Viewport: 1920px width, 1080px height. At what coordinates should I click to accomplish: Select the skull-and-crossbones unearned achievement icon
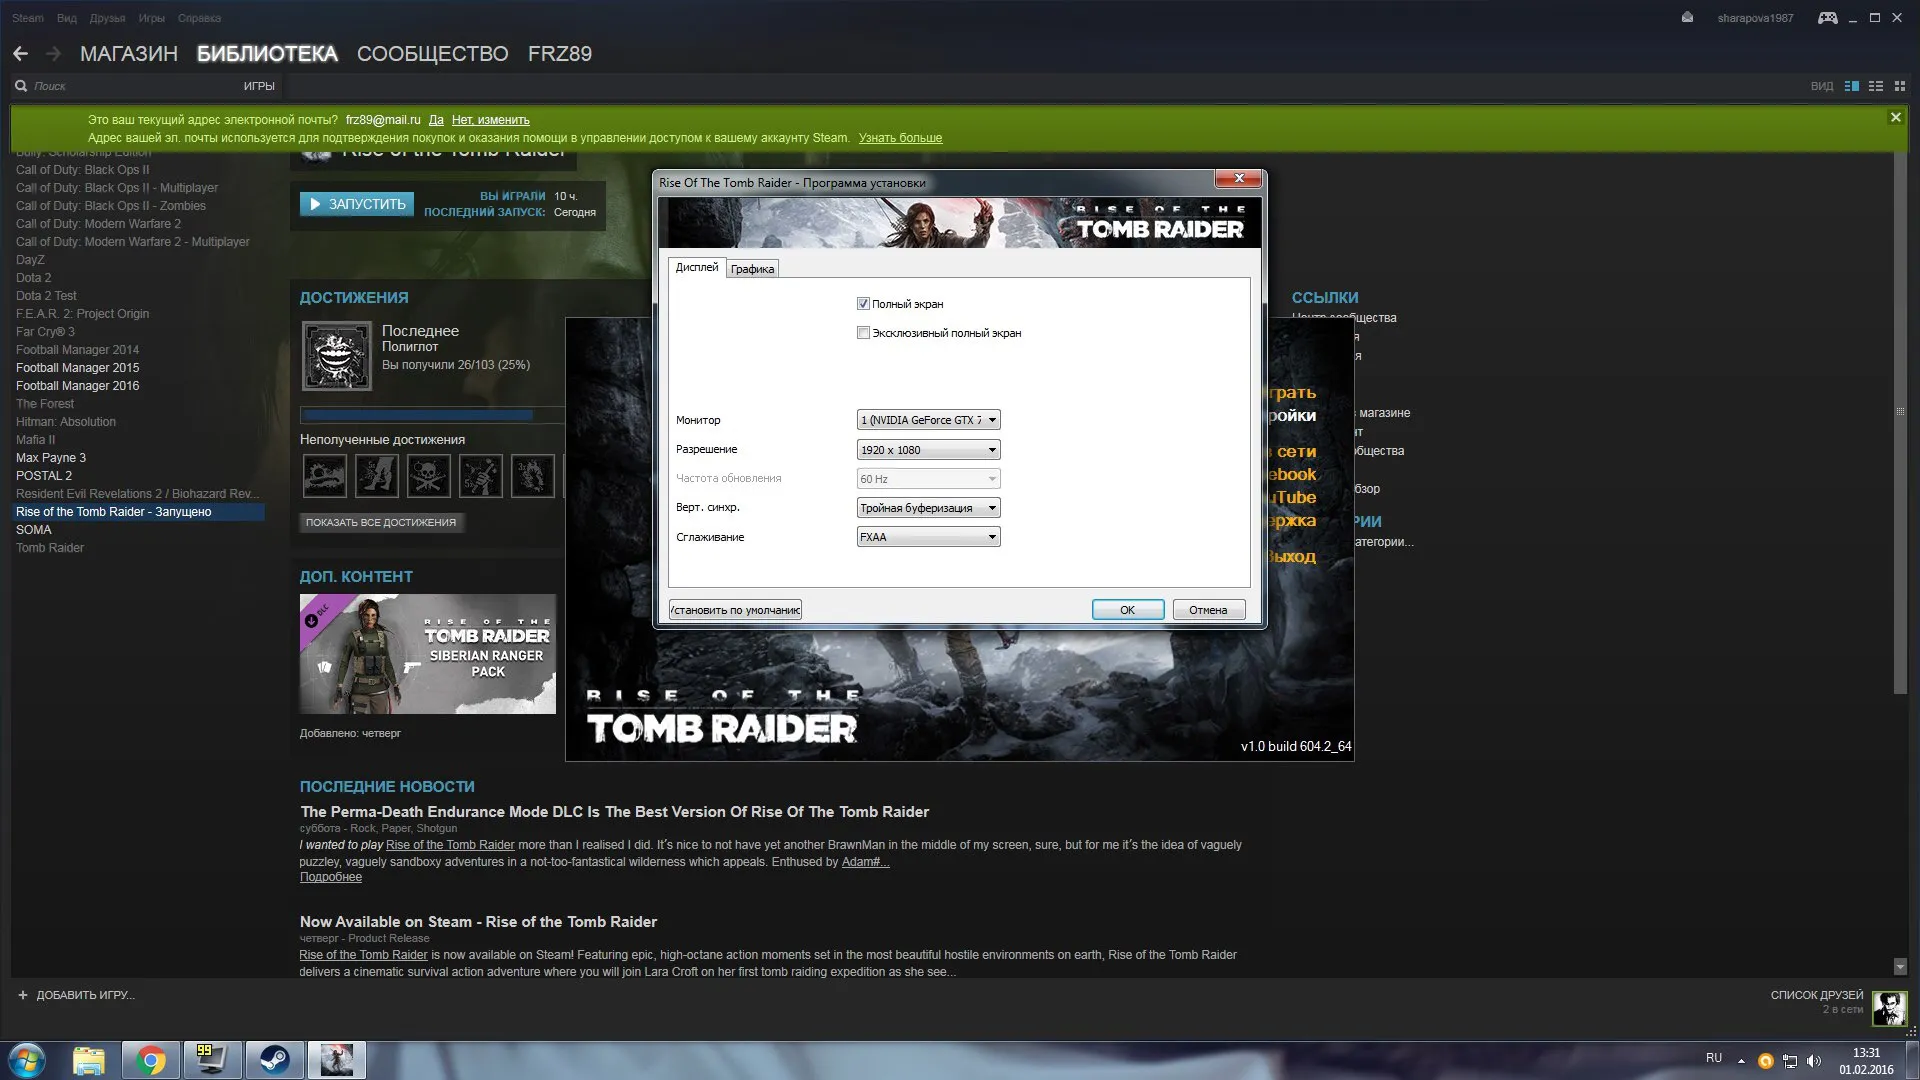pyautogui.click(x=428, y=476)
